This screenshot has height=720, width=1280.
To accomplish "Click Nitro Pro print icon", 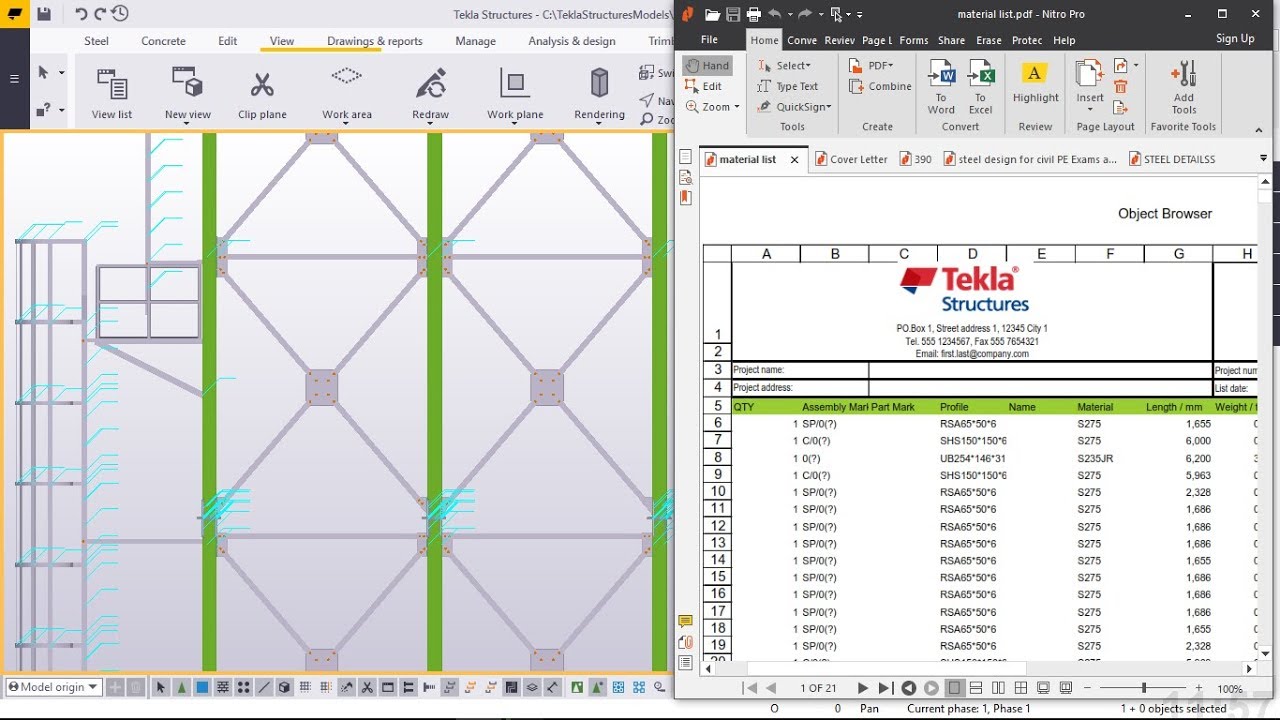I will (x=754, y=14).
